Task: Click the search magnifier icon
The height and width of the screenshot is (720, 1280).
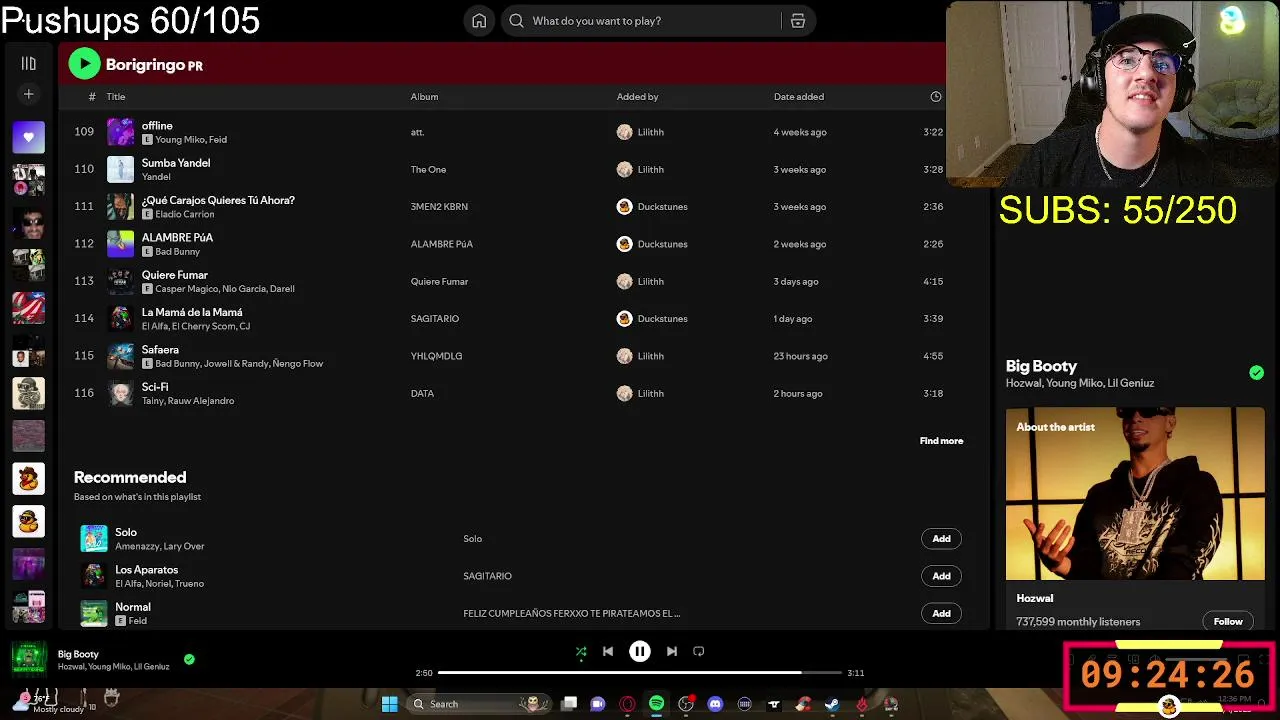Action: pyautogui.click(x=516, y=21)
